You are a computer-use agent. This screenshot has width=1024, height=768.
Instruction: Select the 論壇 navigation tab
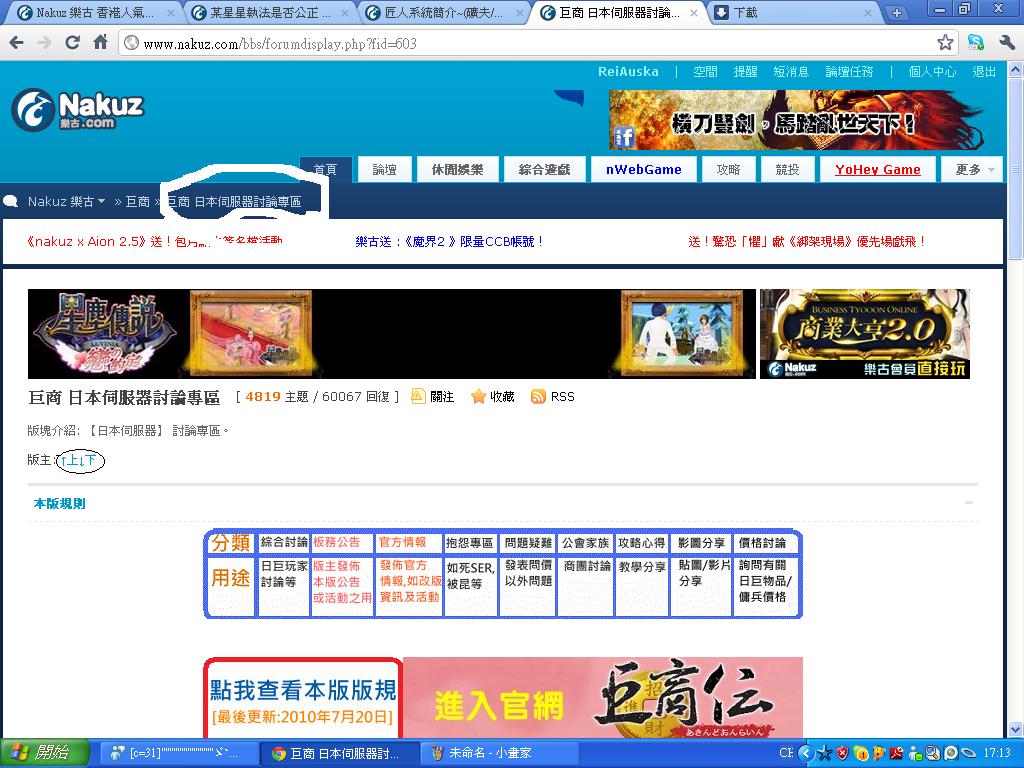click(x=385, y=170)
